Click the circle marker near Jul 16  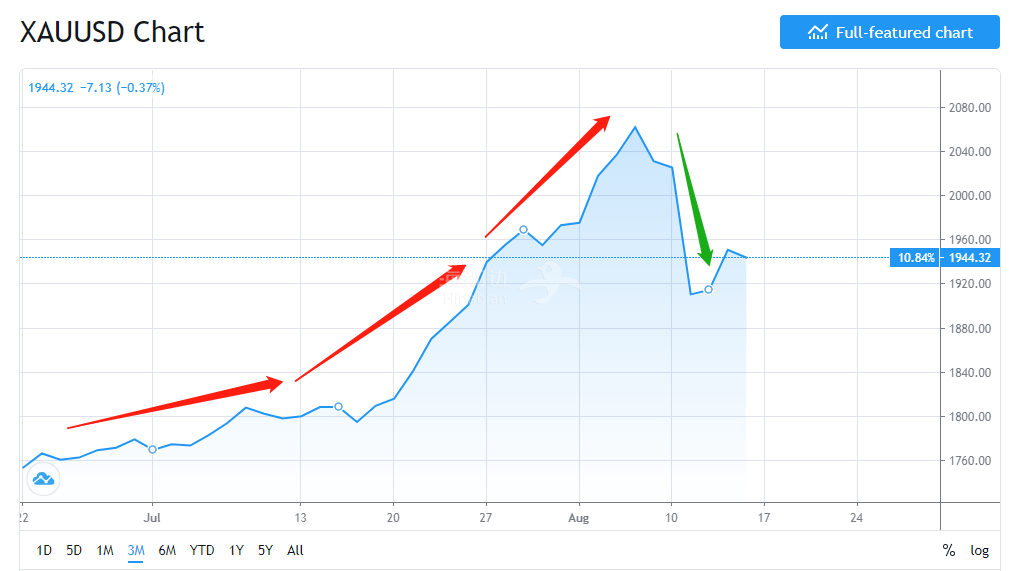[x=339, y=407]
